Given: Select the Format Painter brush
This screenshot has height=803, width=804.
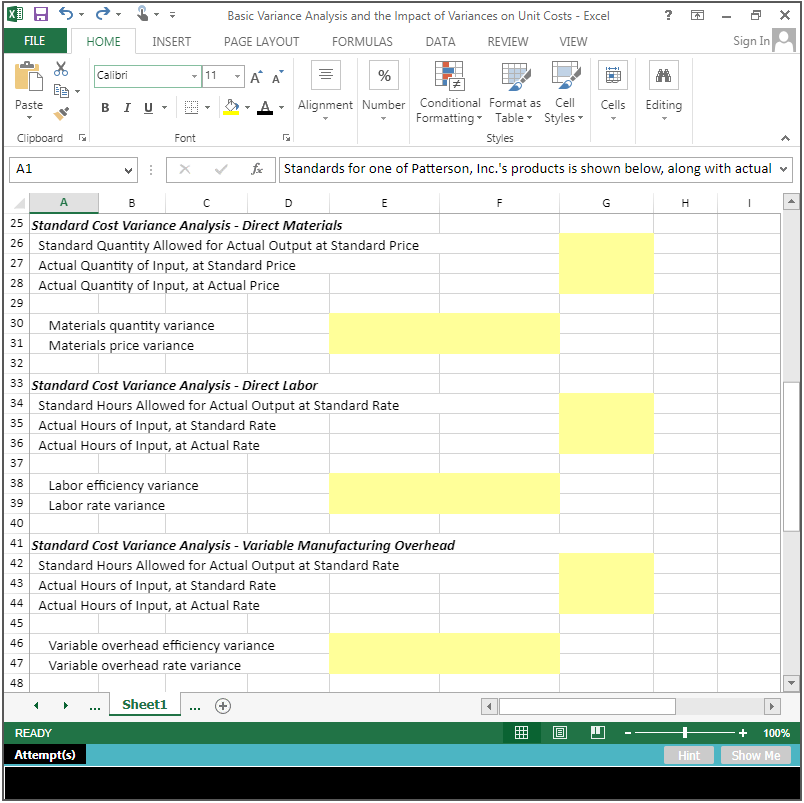Looking at the screenshot, I should point(61,113).
